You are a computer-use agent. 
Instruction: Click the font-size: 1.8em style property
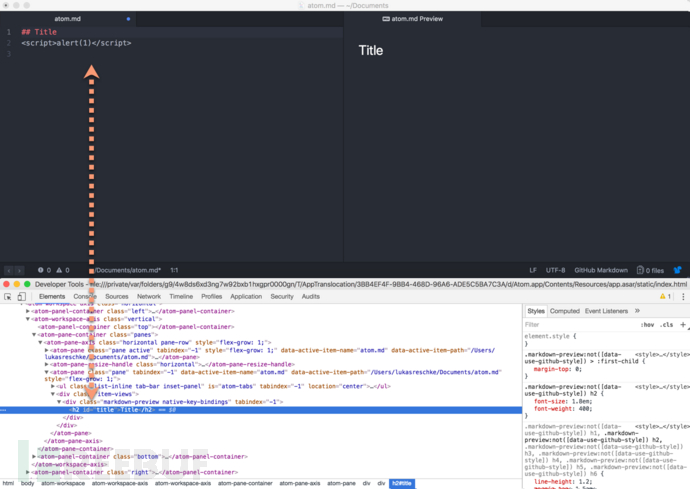pos(563,401)
